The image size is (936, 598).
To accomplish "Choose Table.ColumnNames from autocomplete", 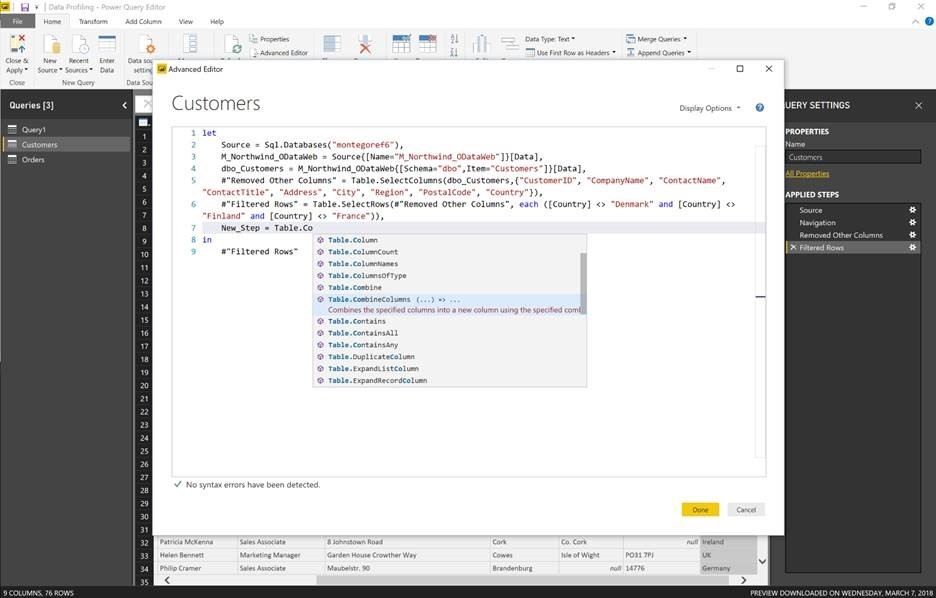I will click(449, 264).
